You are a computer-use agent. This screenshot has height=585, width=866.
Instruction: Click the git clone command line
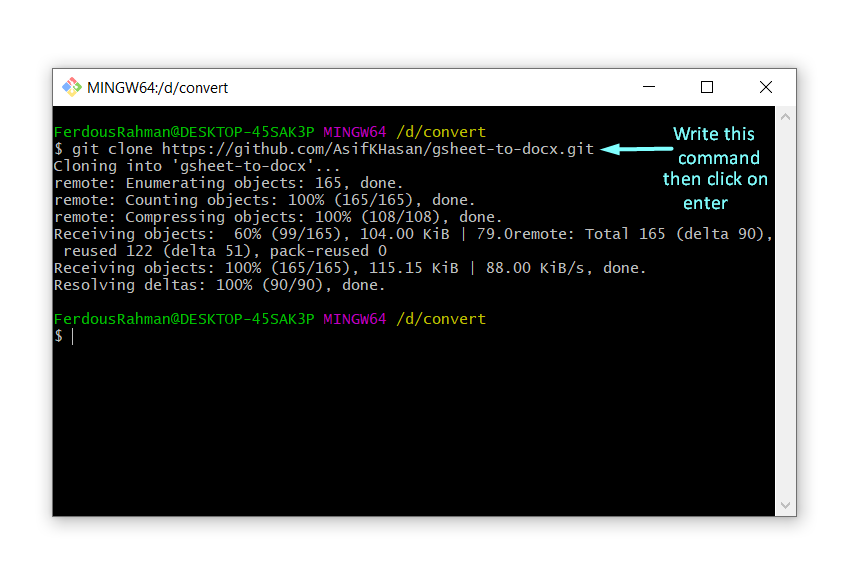click(x=324, y=149)
